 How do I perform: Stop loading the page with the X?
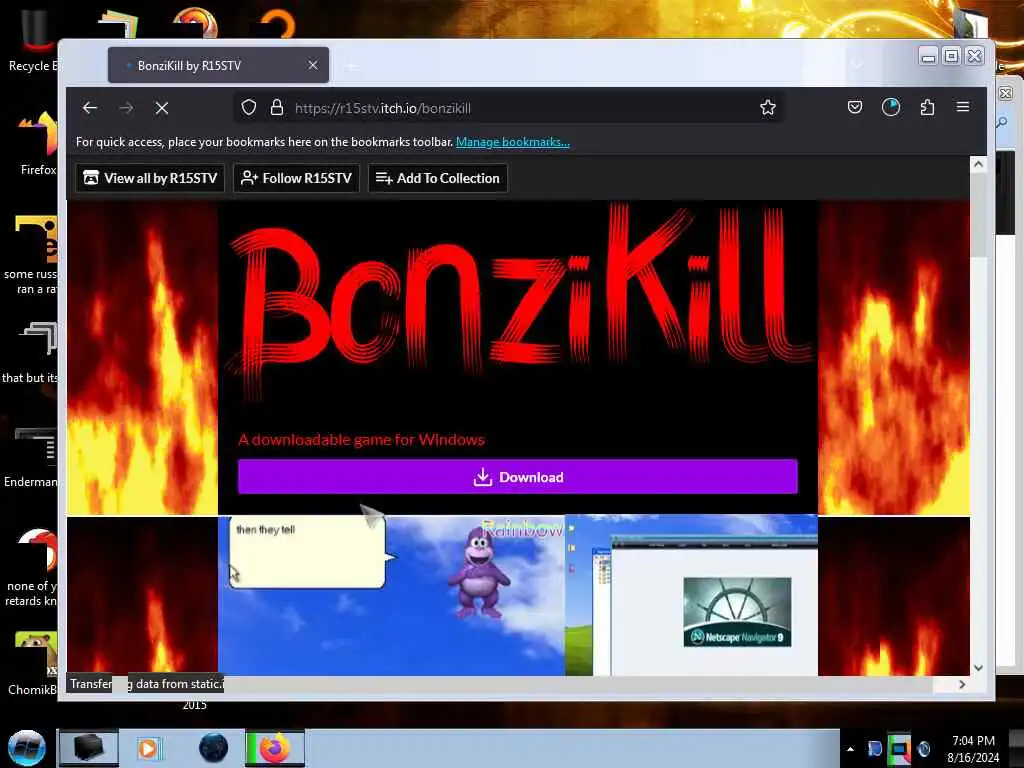tap(162, 108)
